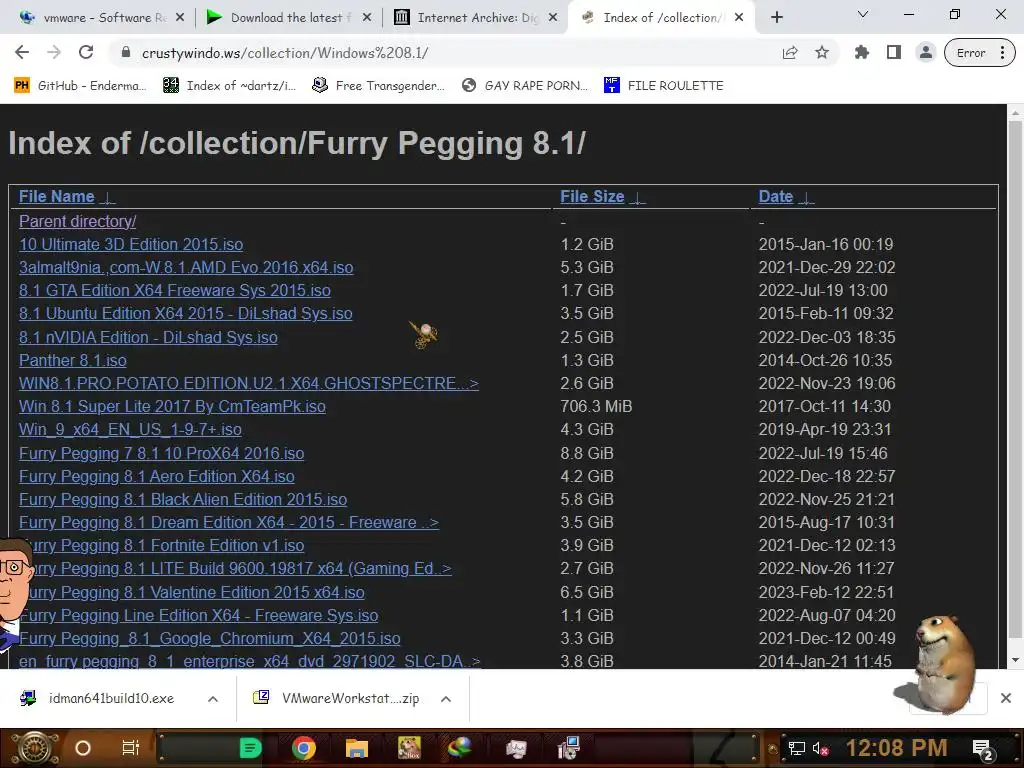Open Cortana circle on the taskbar

(83, 748)
